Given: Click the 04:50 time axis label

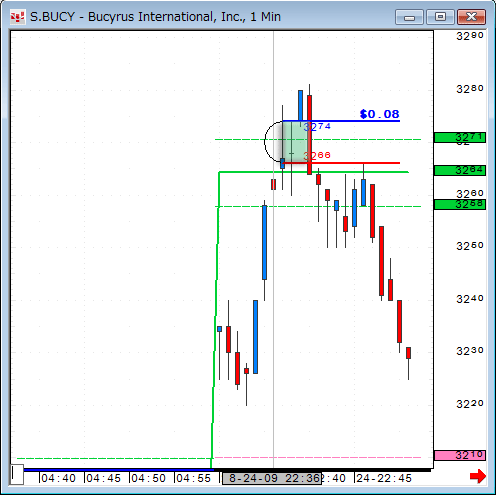Looking at the screenshot, I should (149, 478).
